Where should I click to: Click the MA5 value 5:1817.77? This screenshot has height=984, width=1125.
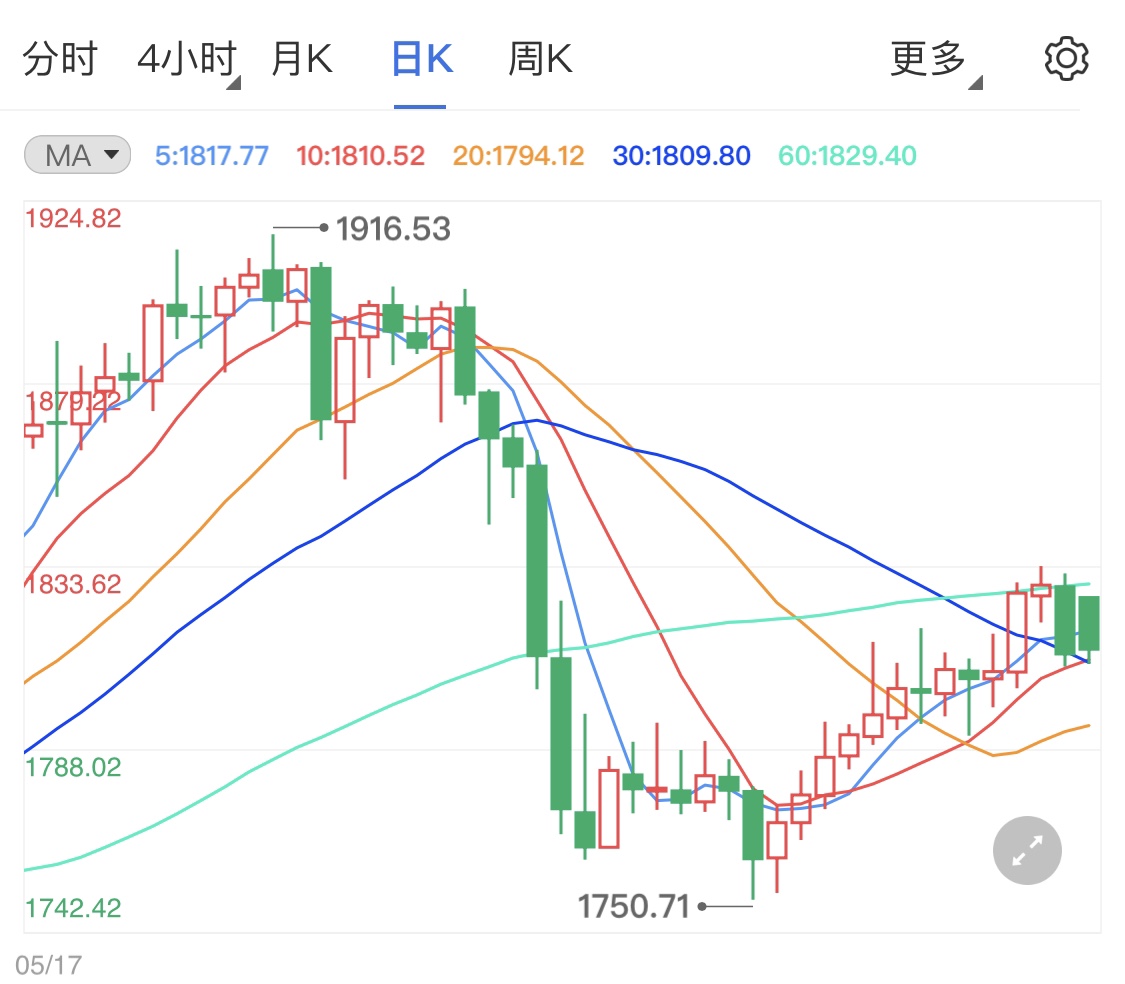click(212, 156)
